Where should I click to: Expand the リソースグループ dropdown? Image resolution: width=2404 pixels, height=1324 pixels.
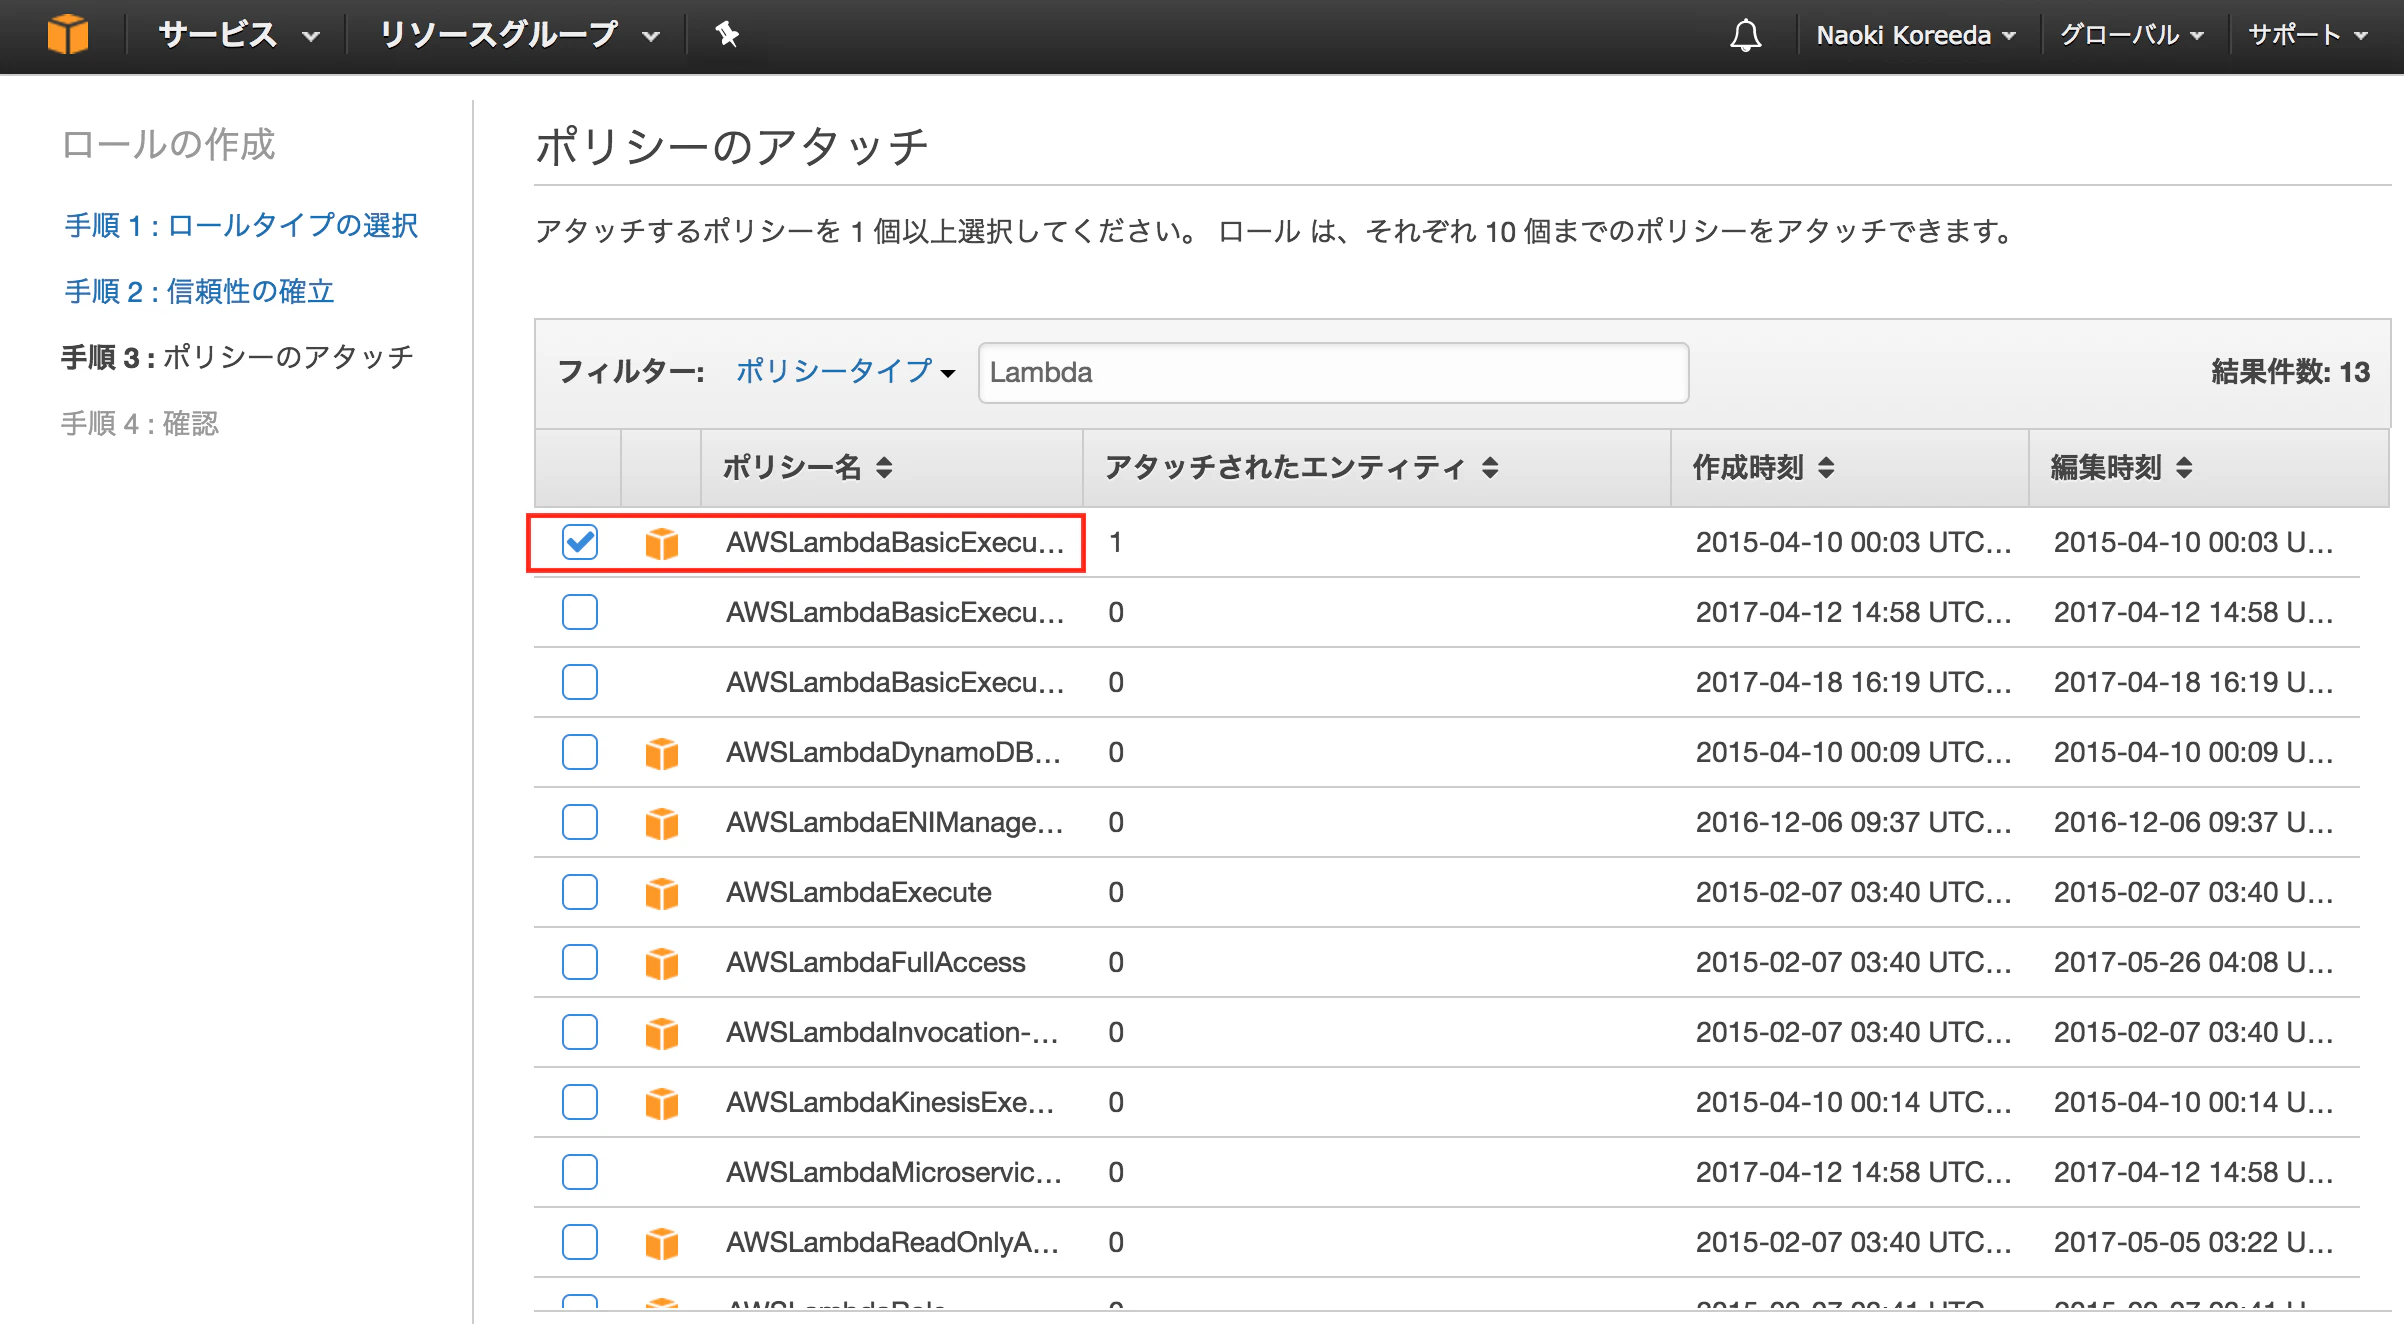[x=519, y=35]
